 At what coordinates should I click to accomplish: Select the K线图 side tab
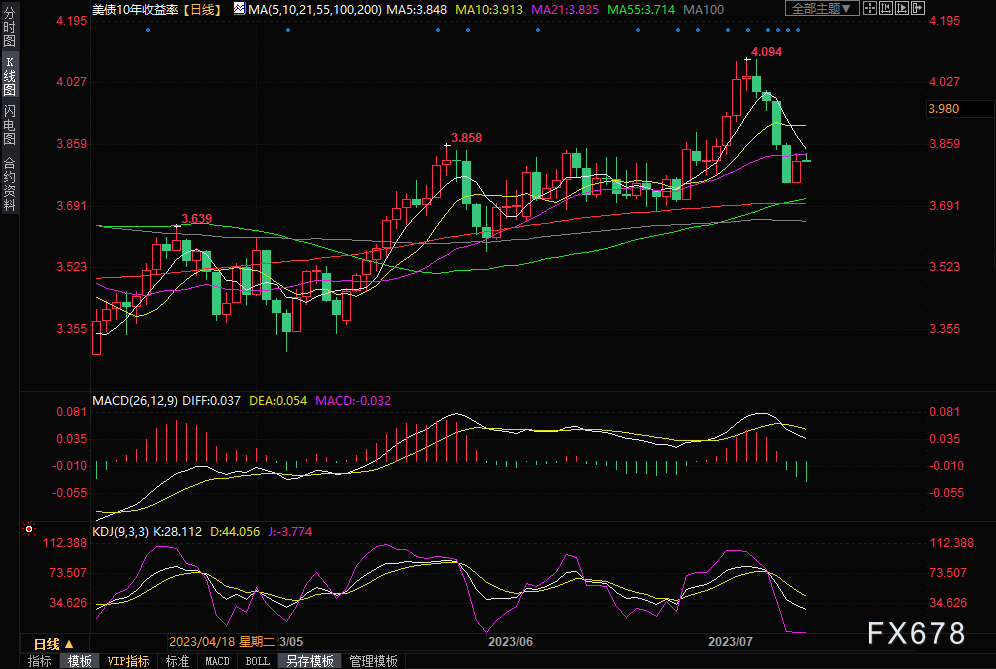point(10,76)
